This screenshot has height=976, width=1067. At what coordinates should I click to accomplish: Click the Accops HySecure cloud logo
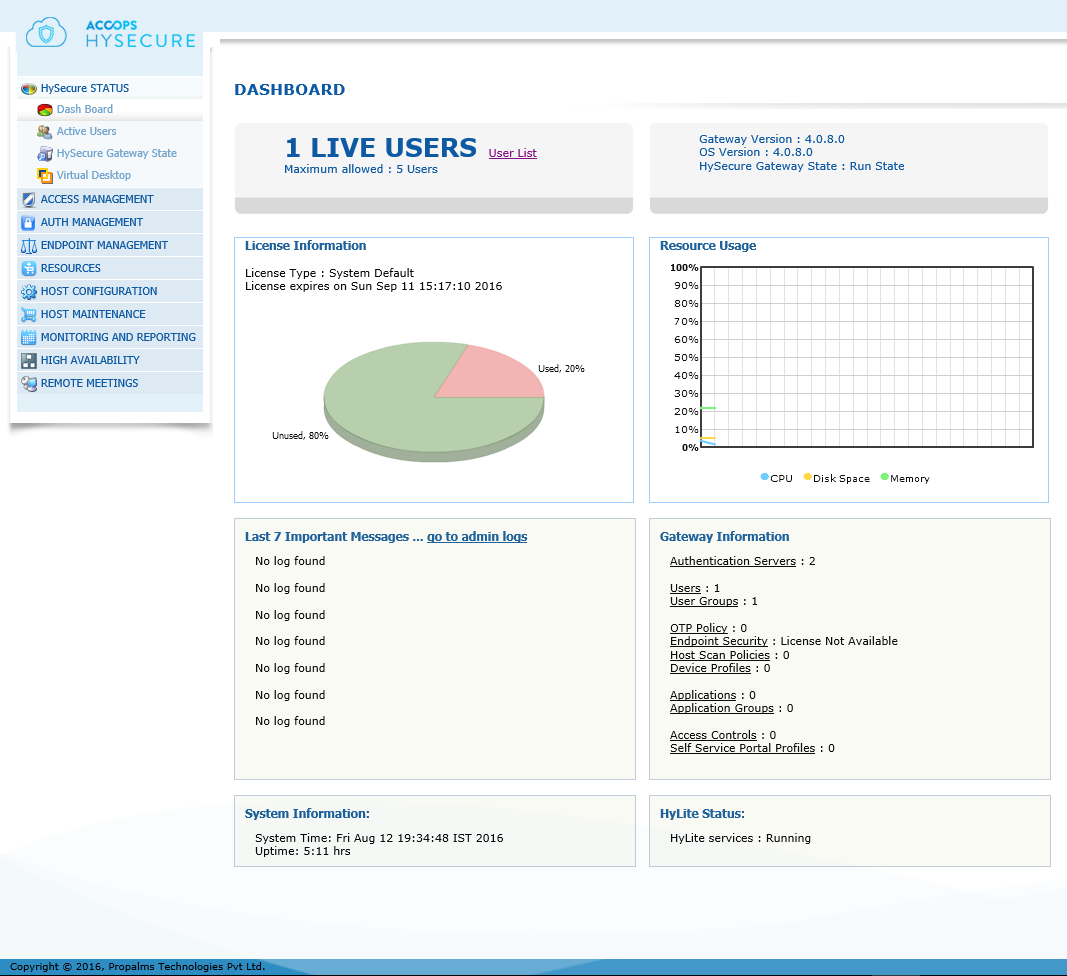111,34
